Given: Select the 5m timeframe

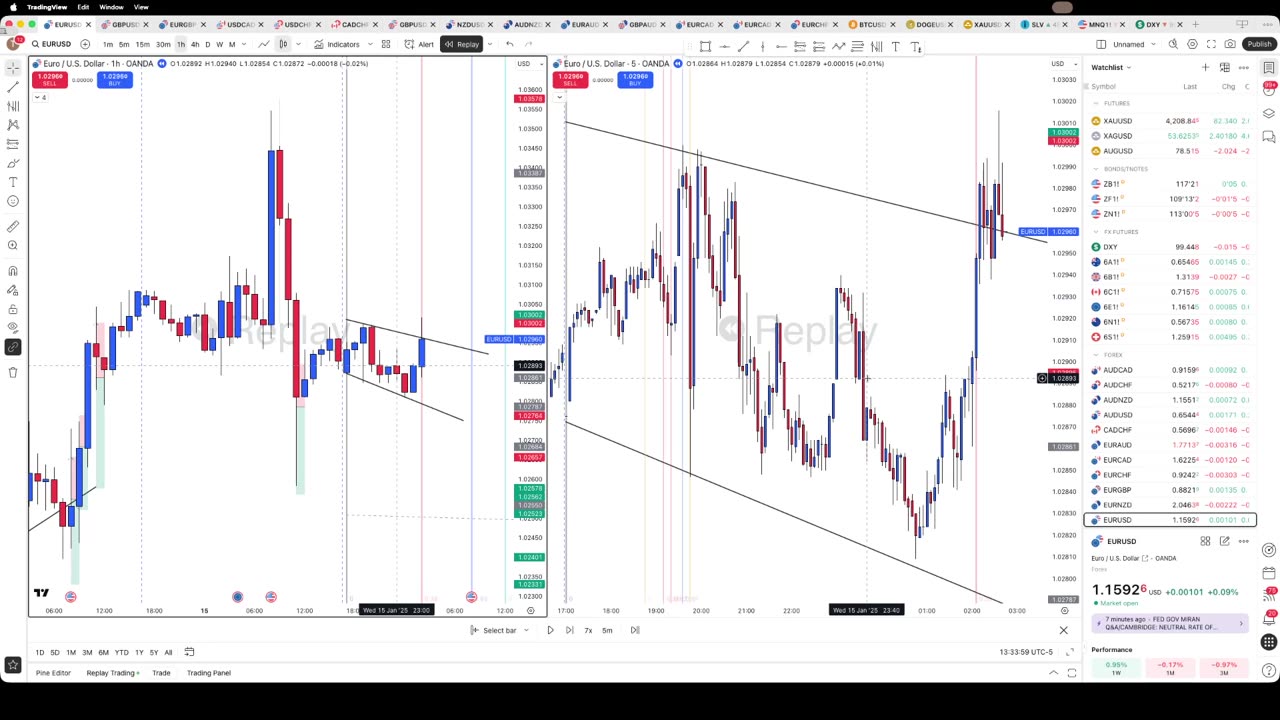Looking at the screenshot, I should tap(124, 44).
